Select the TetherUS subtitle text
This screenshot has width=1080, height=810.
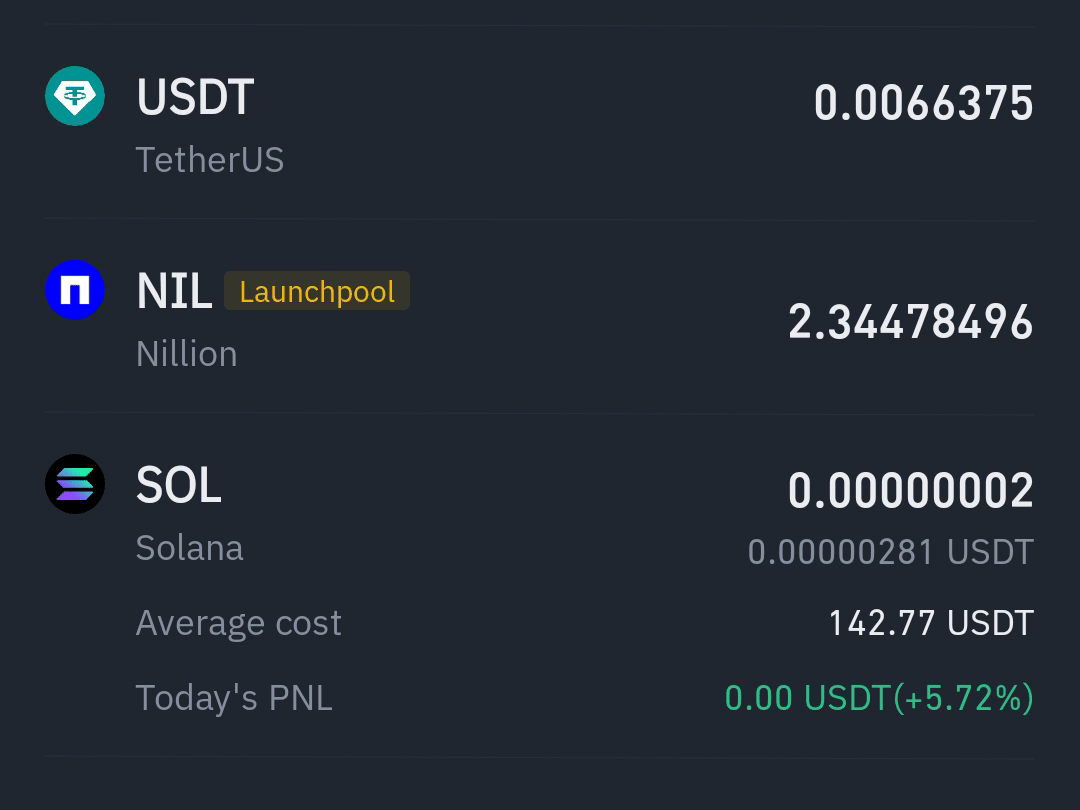(210, 160)
